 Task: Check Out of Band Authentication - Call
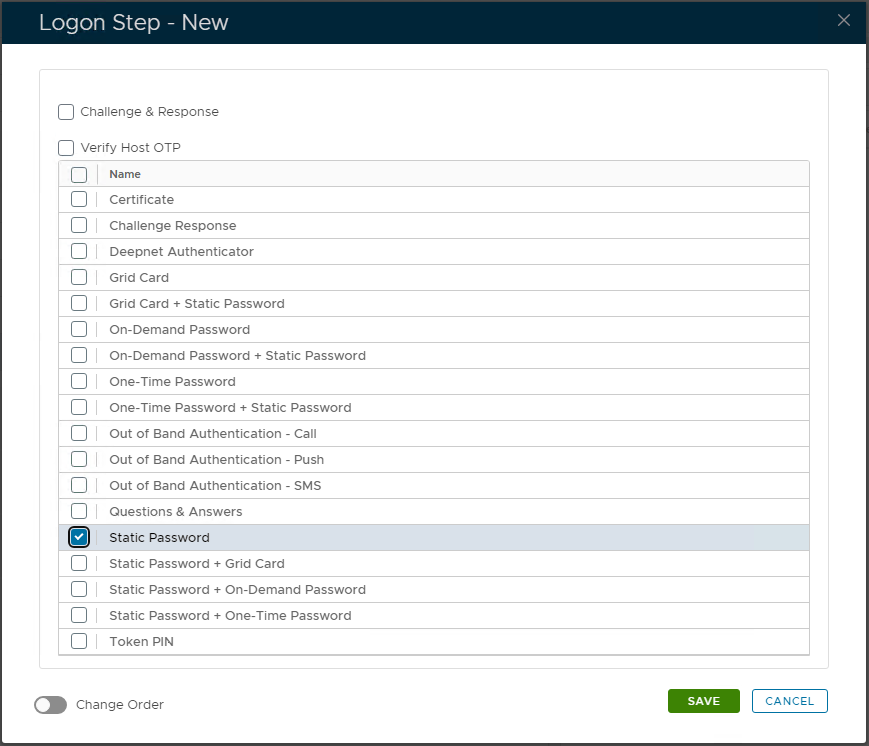[x=79, y=434]
